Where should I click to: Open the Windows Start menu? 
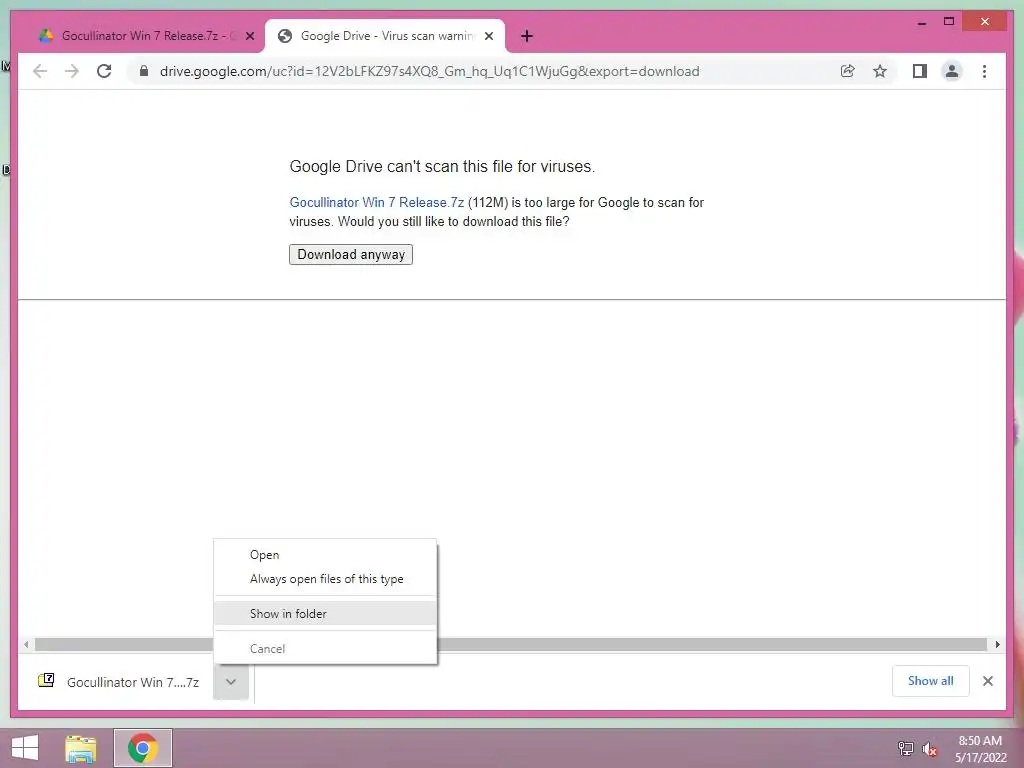25,748
